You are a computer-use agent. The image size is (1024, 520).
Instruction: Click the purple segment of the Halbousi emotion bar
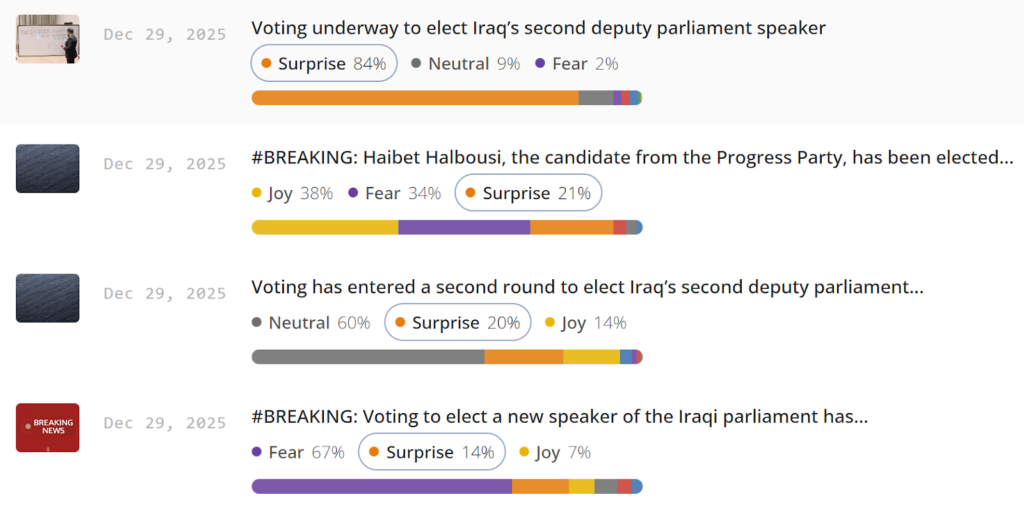464,227
